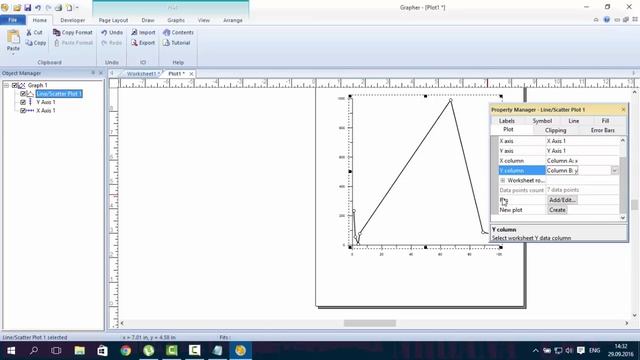640x360 pixels.
Task: Open the Worksheet1 document tab
Action: tap(142, 74)
